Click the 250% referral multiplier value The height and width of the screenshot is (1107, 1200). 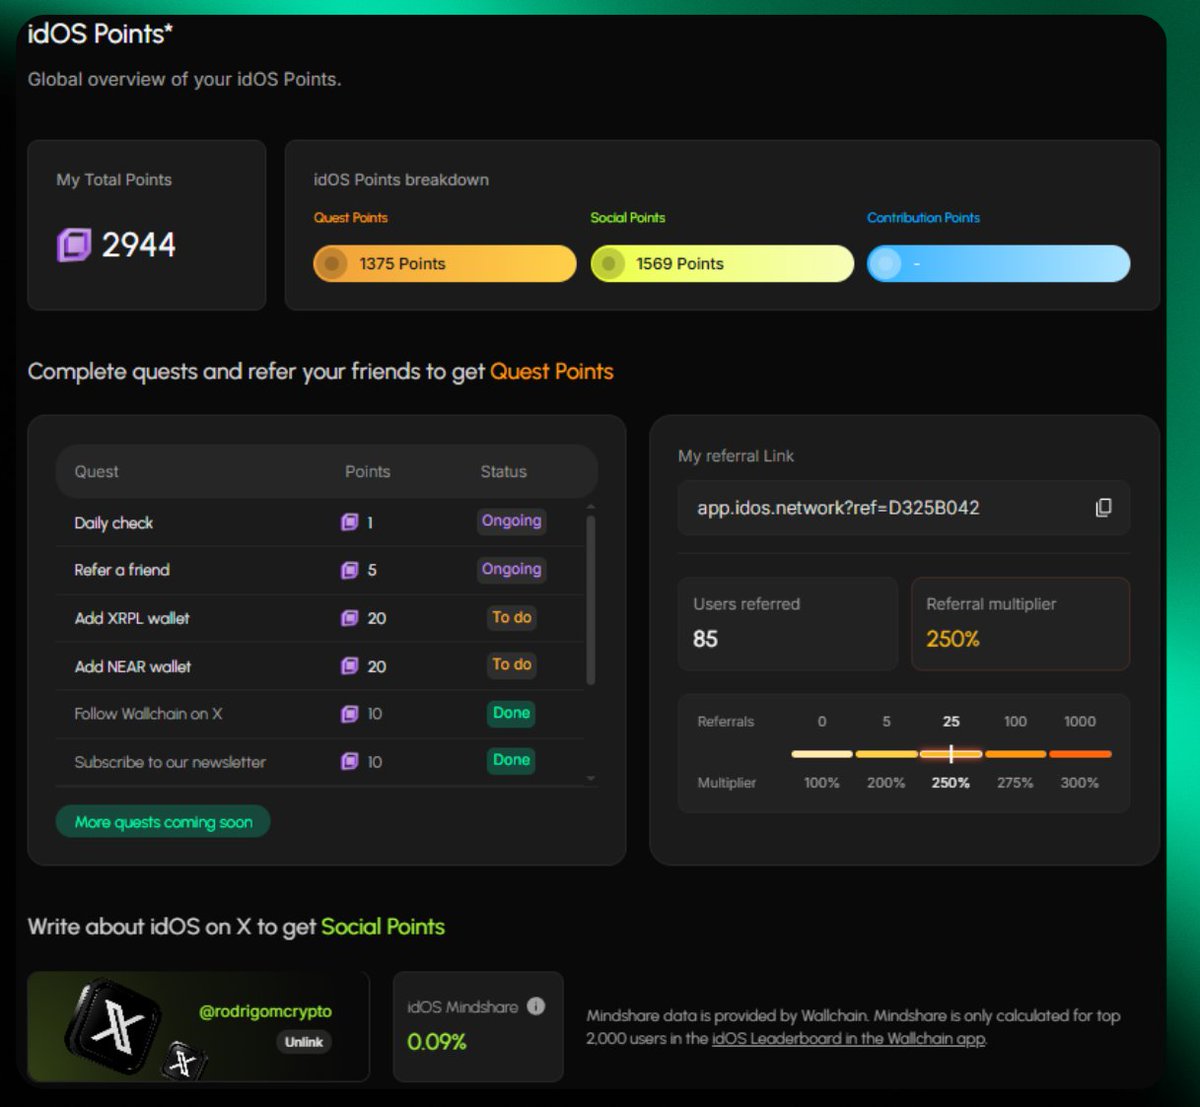(953, 639)
